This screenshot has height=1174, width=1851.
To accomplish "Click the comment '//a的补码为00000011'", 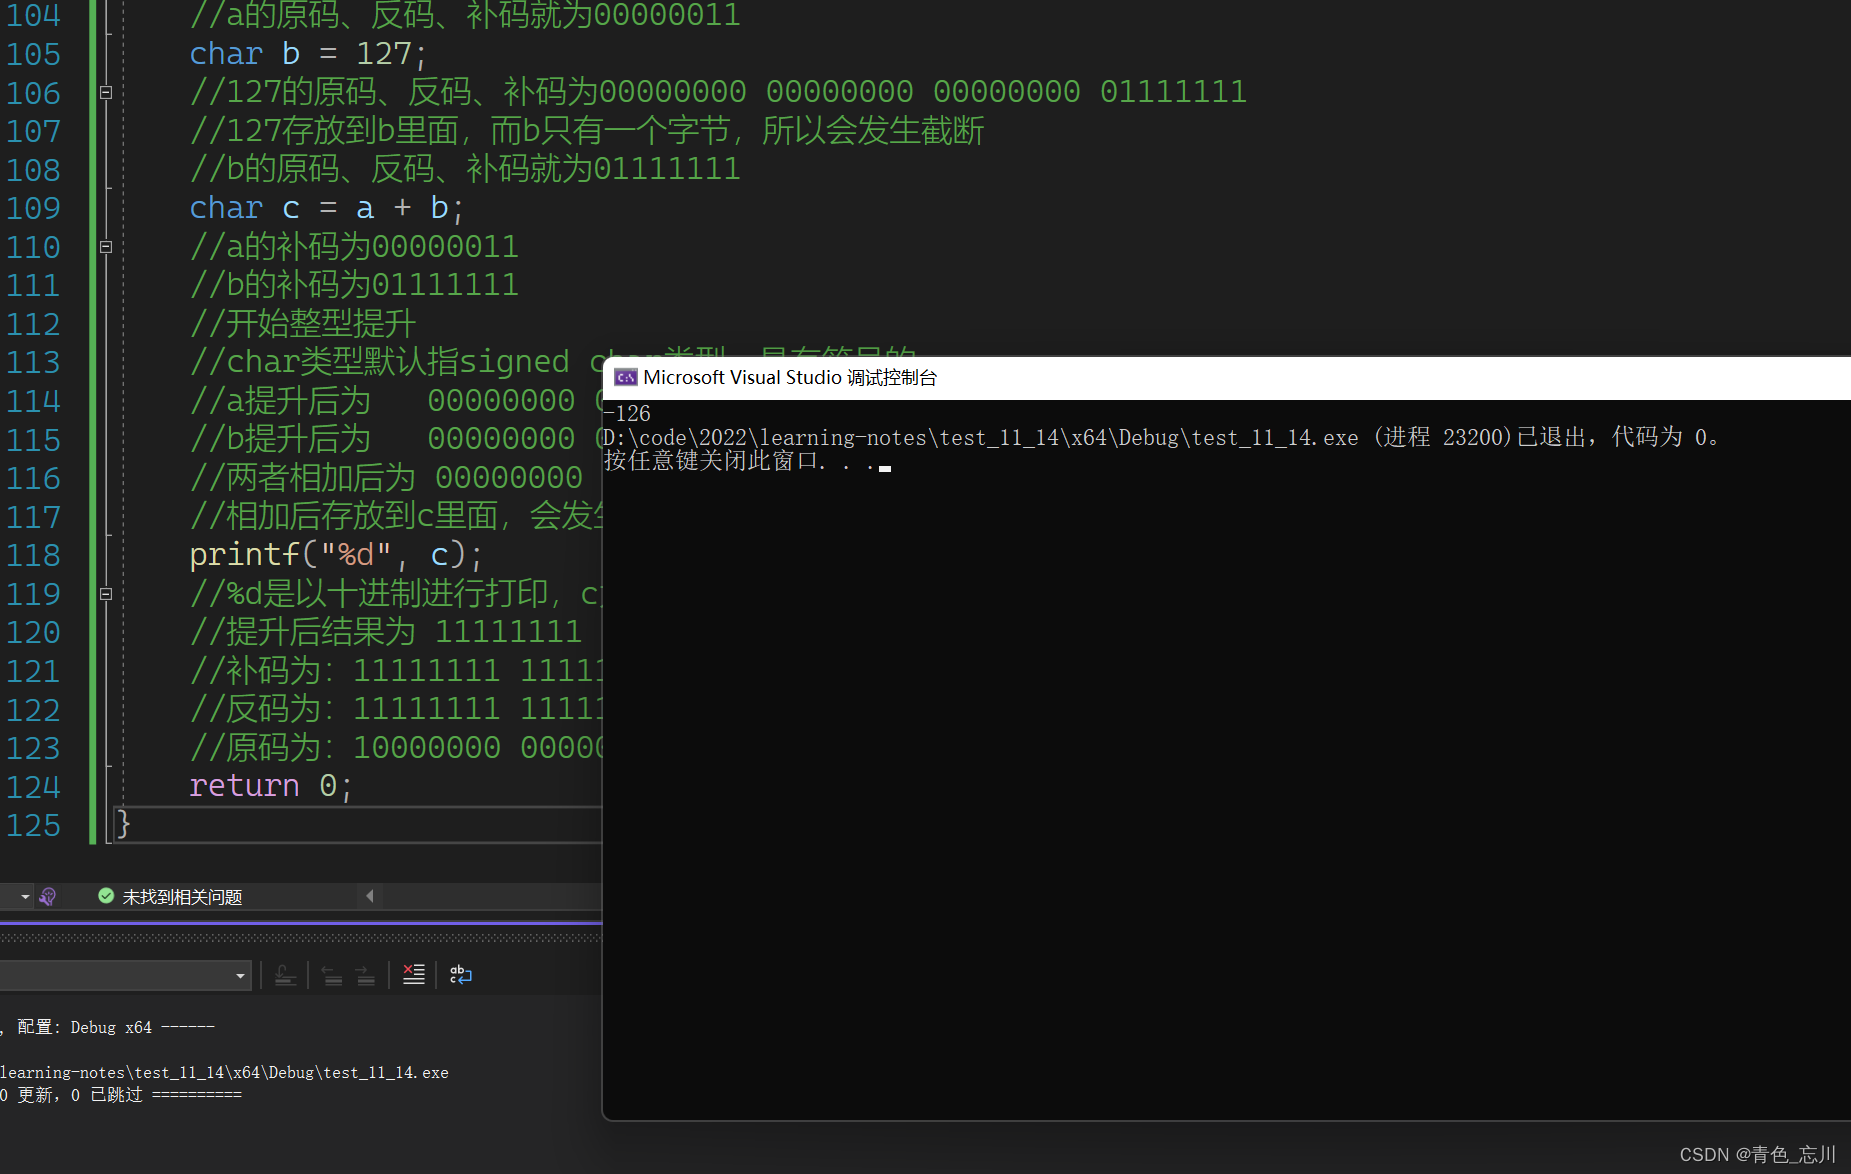I will [354, 247].
